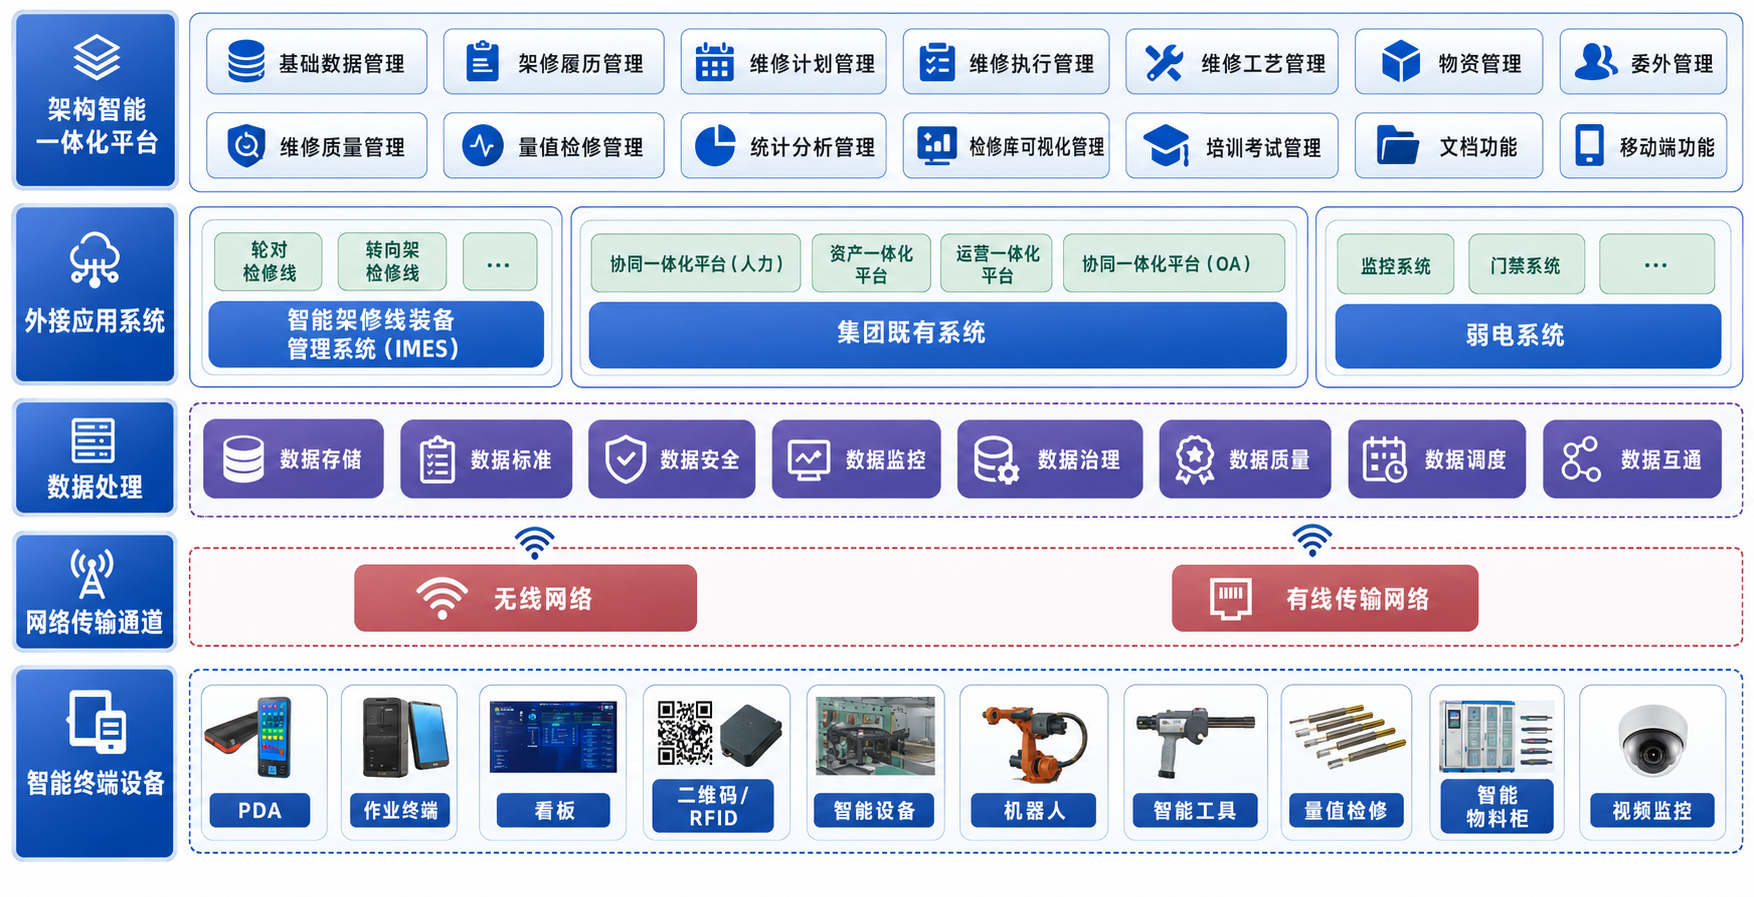
Task: Select the 轮对检修线 box
Action: [268, 261]
